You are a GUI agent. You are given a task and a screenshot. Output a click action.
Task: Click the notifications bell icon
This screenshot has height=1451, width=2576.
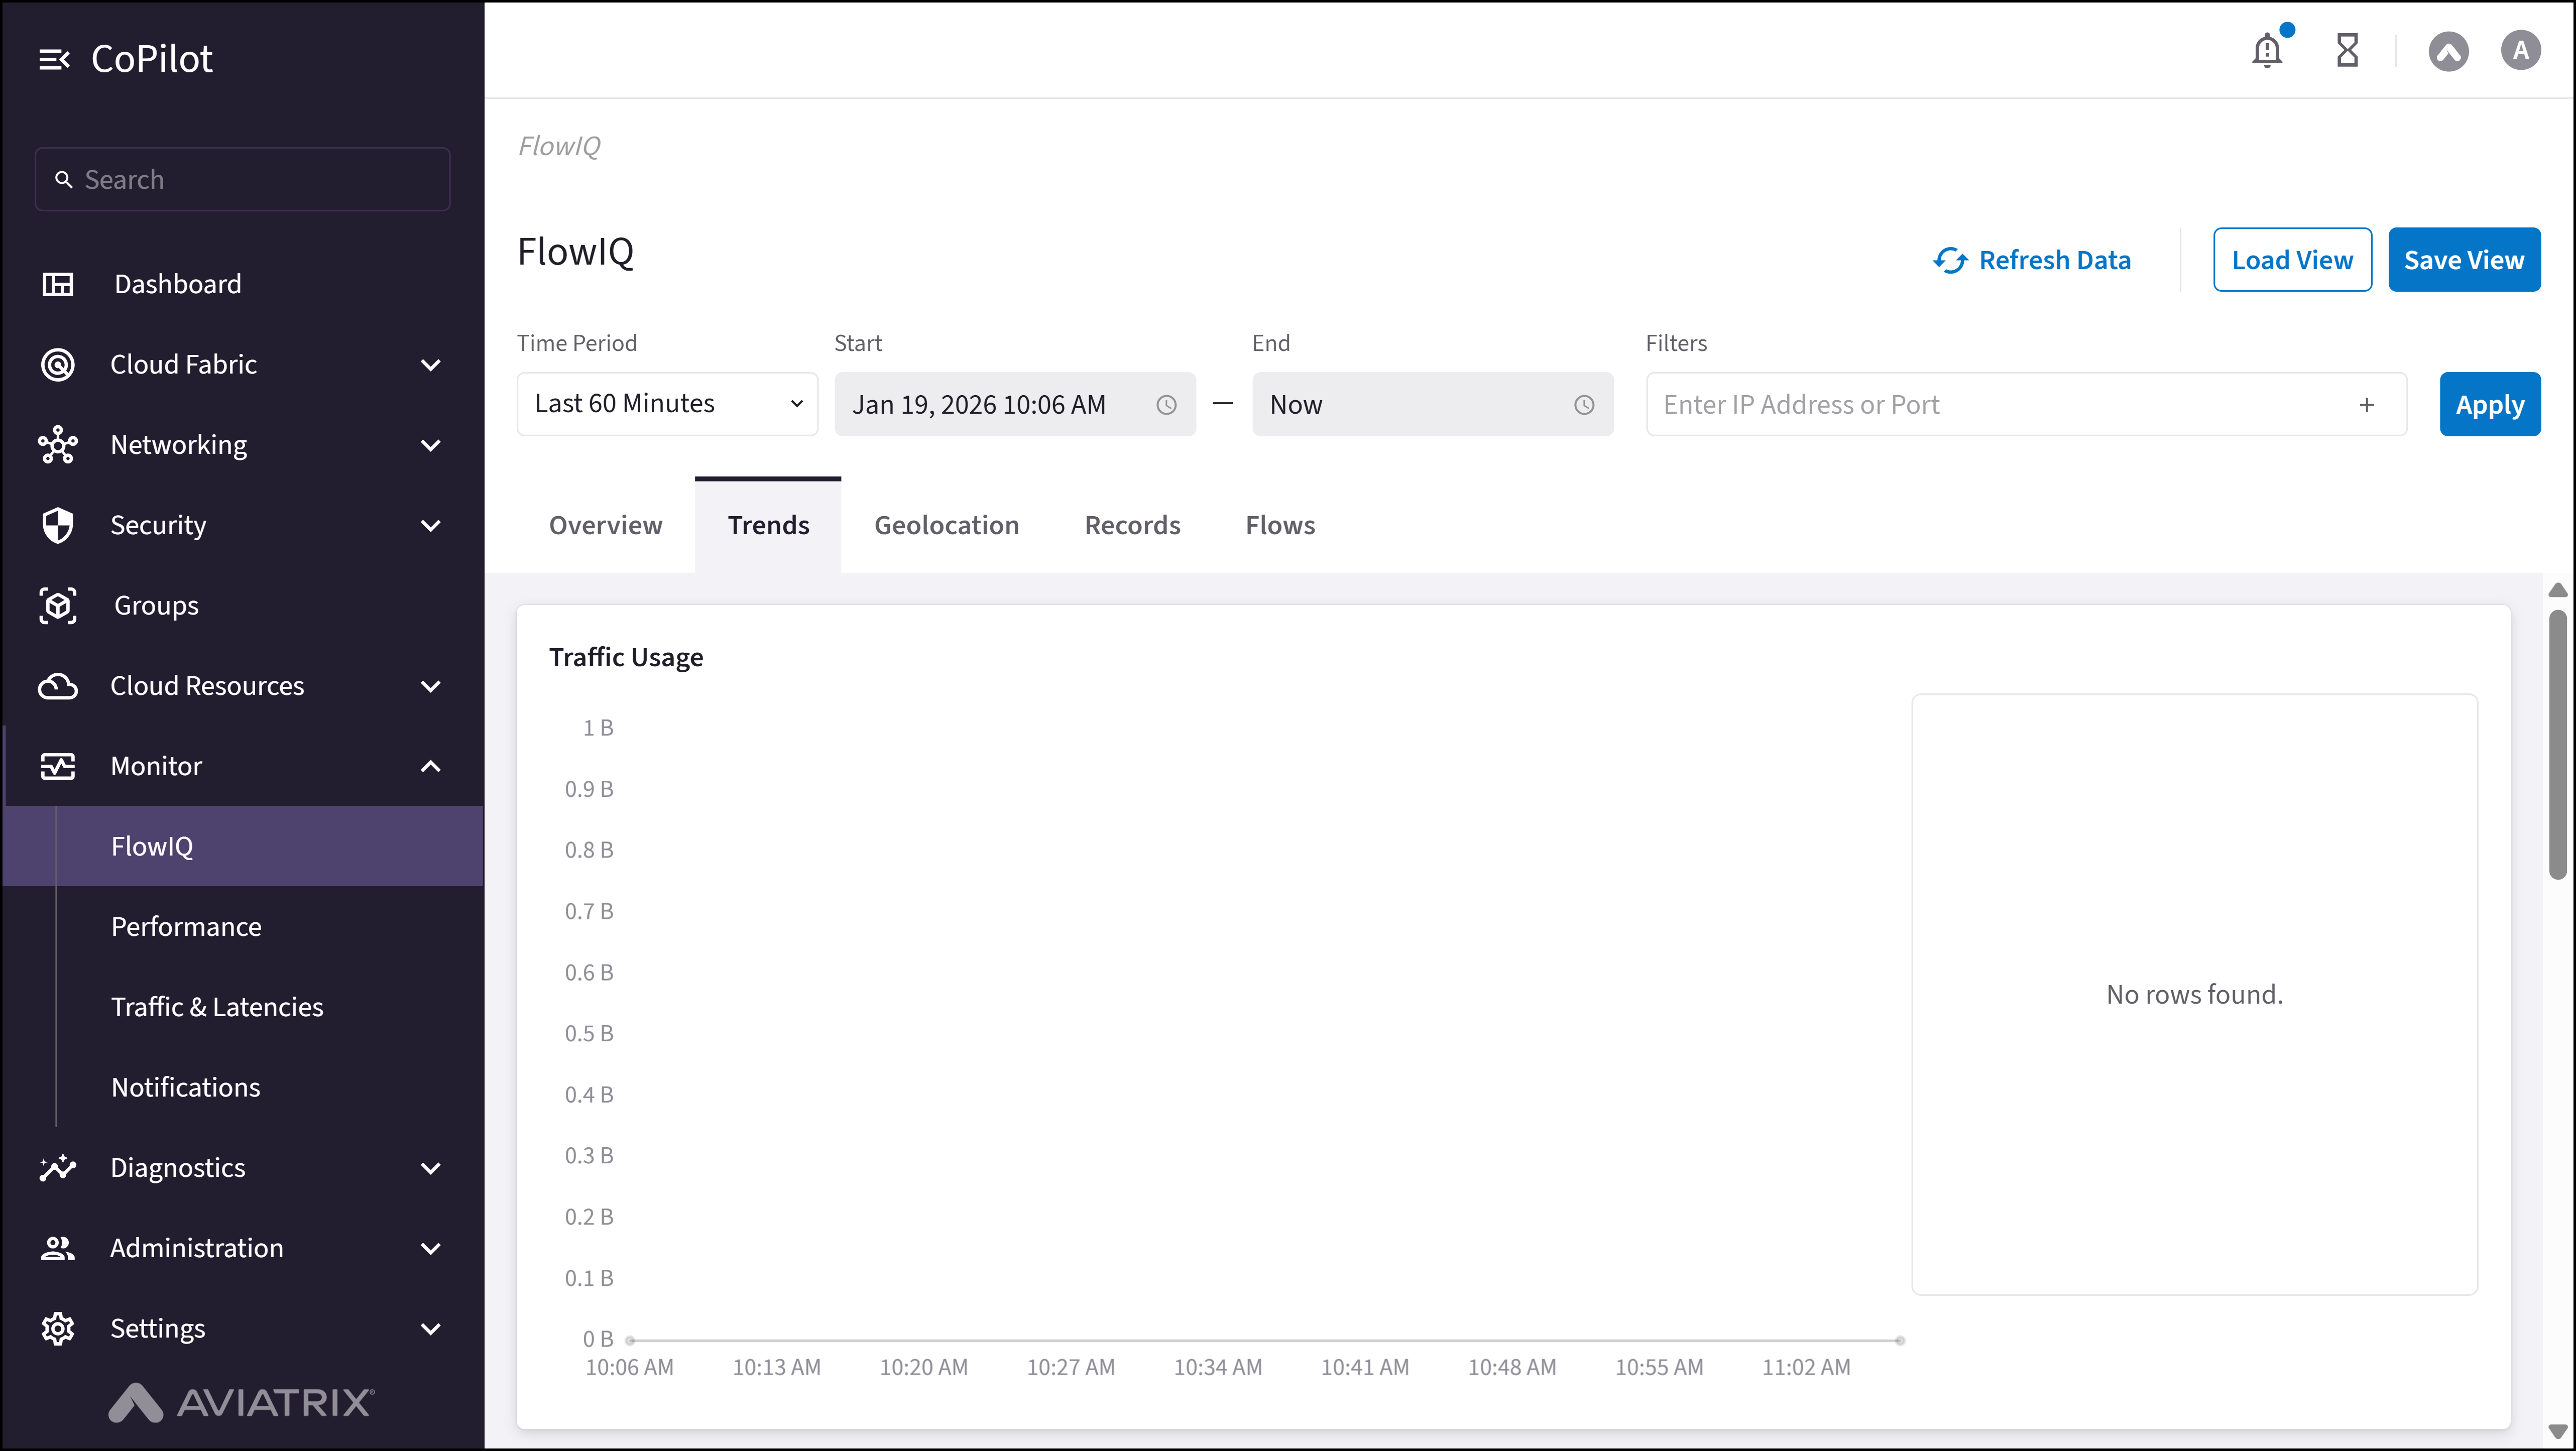[2266, 50]
